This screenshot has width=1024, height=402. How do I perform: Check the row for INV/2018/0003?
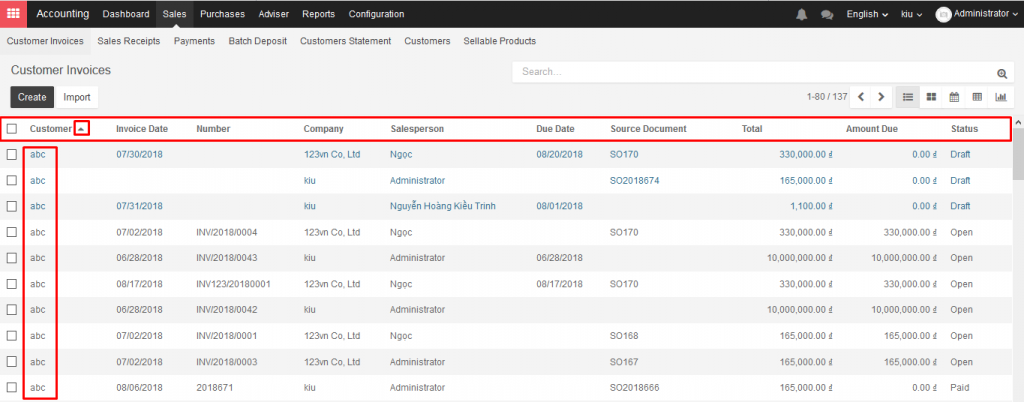pos(12,362)
